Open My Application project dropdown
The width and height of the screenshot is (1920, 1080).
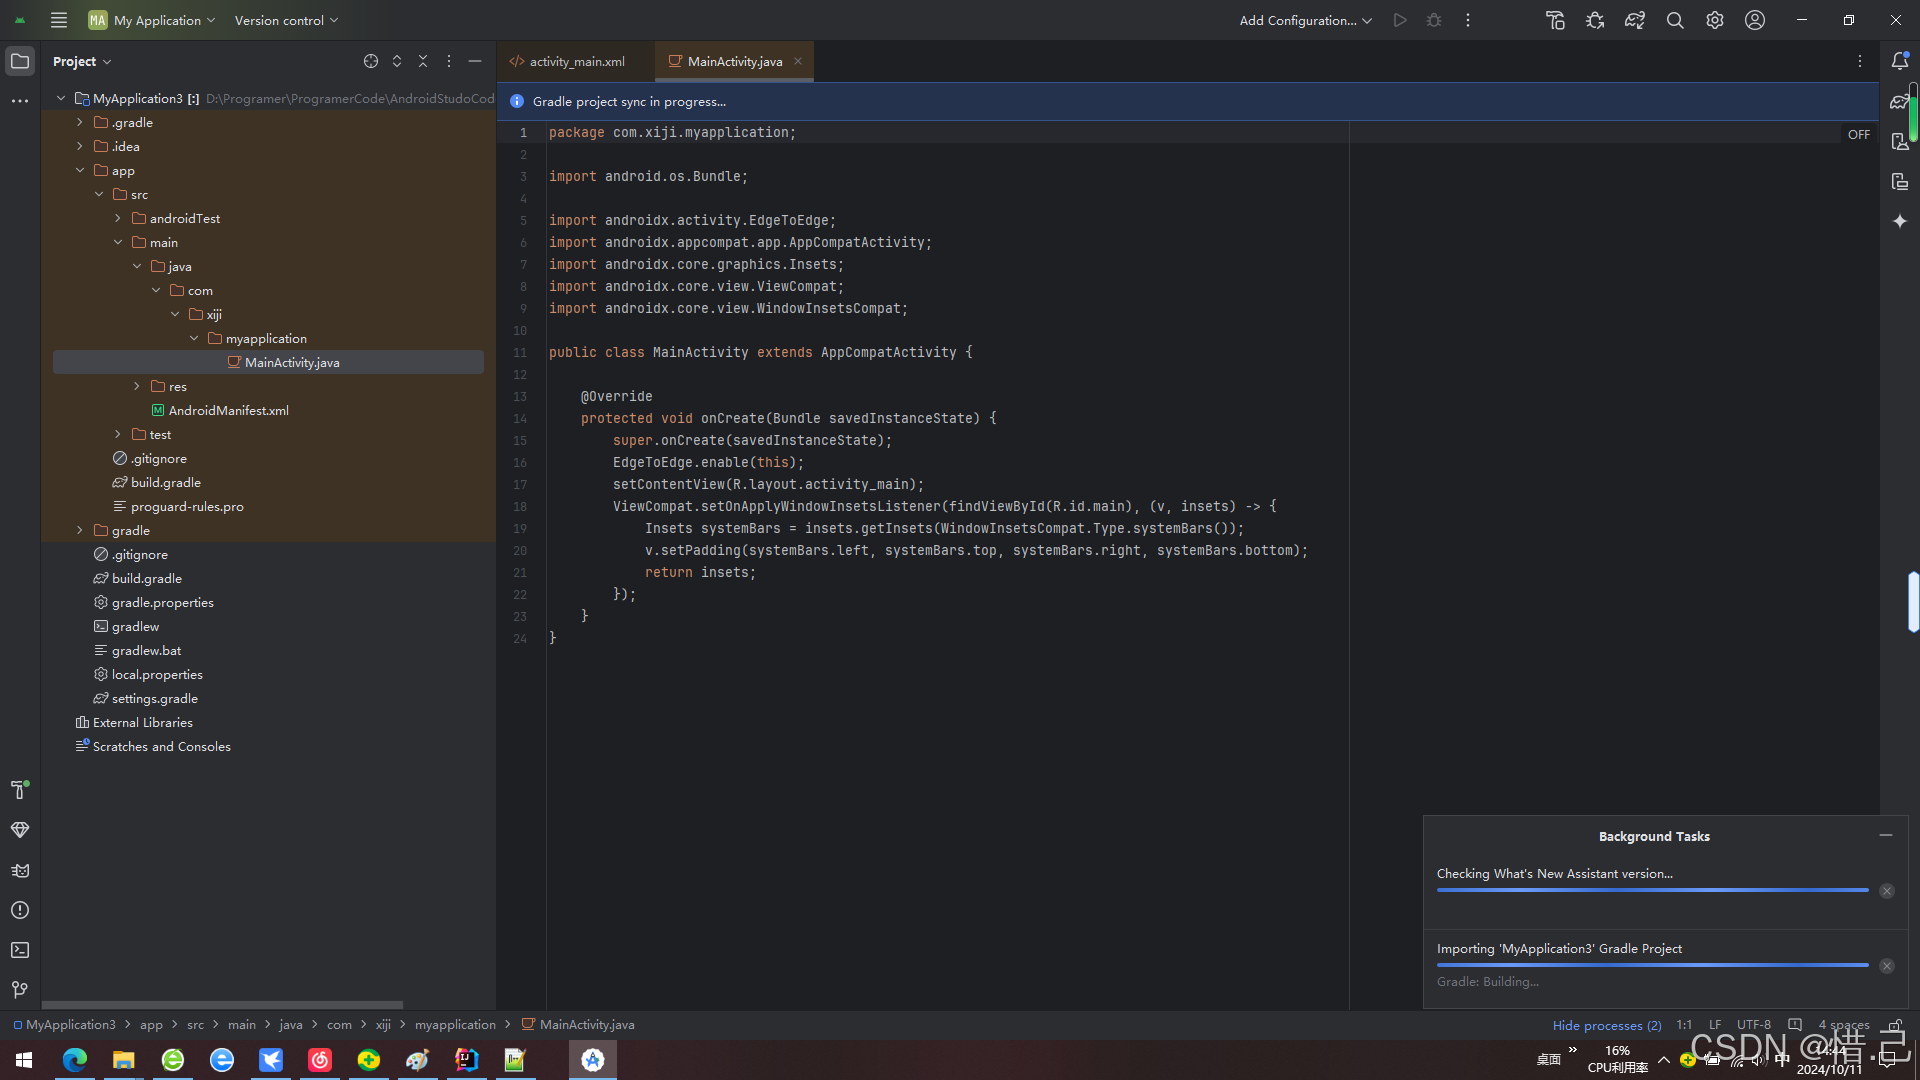tap(151, 20)
